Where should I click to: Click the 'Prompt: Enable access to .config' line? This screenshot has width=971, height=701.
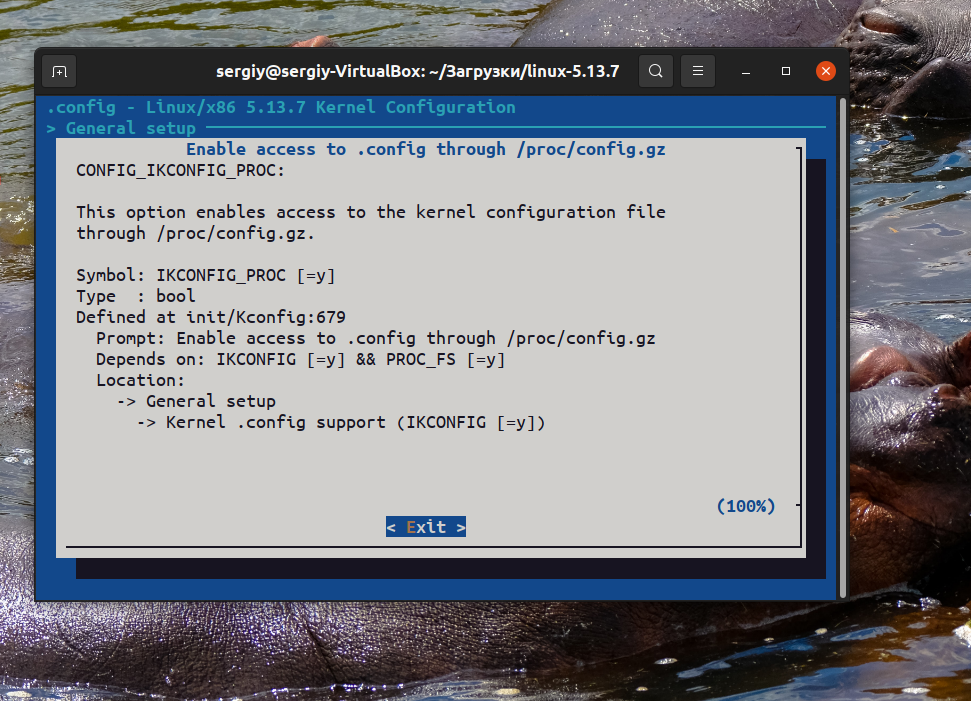pyautogui.click(x=375, y=338)
